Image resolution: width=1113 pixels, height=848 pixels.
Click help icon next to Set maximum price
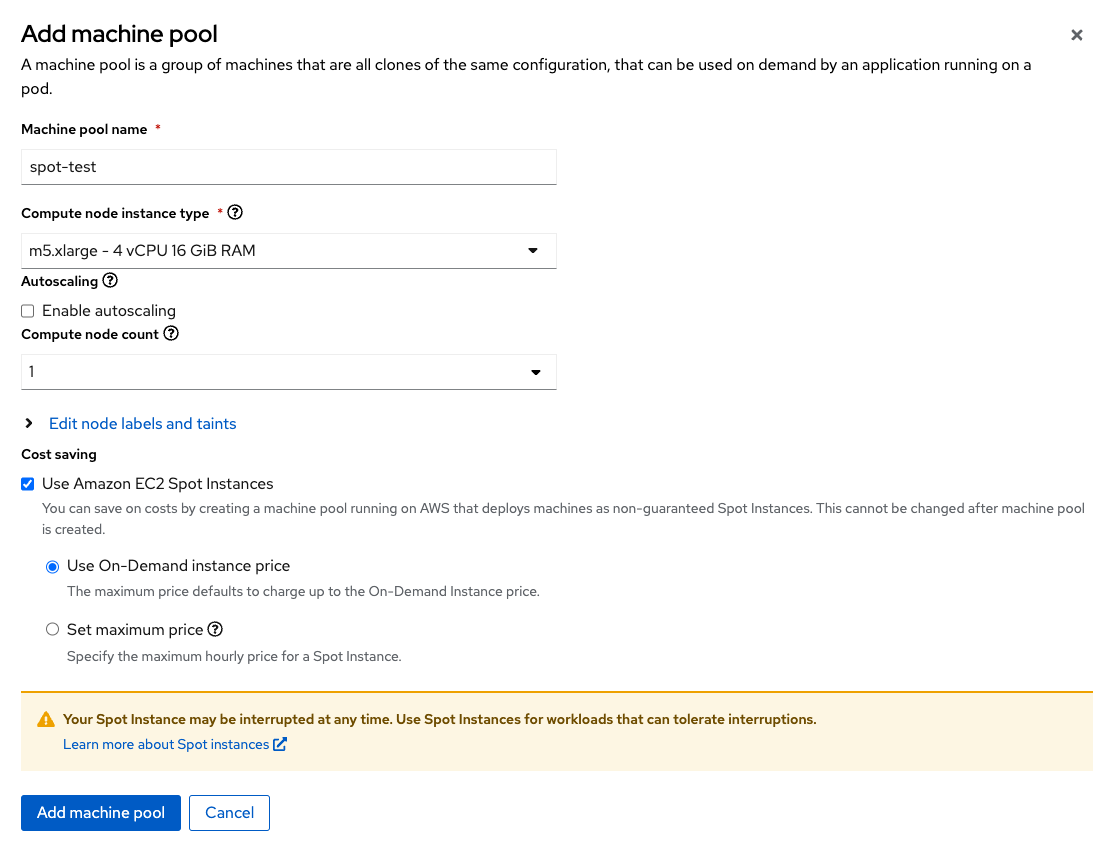coord(215,629)
